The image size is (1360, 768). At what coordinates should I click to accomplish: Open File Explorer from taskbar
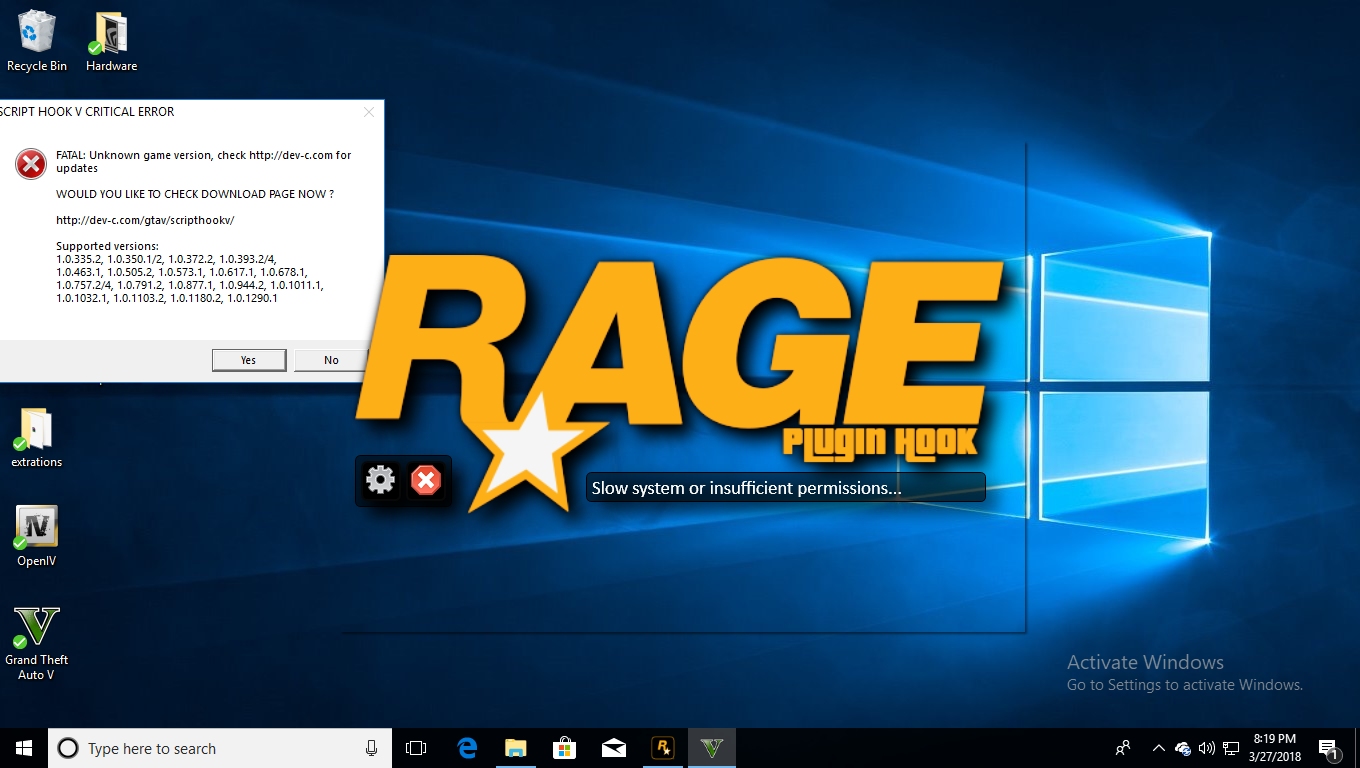(x=516, y=748)
